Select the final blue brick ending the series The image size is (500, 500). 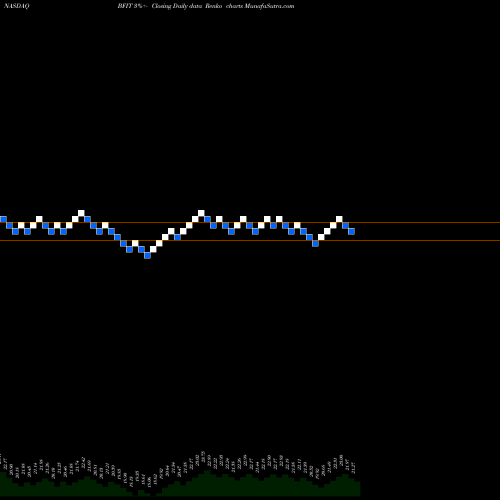[x=351, y=231]
